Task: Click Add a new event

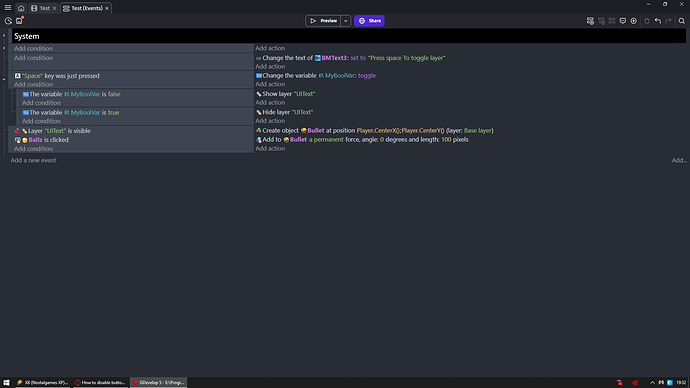Action: [x=33, y=160]
